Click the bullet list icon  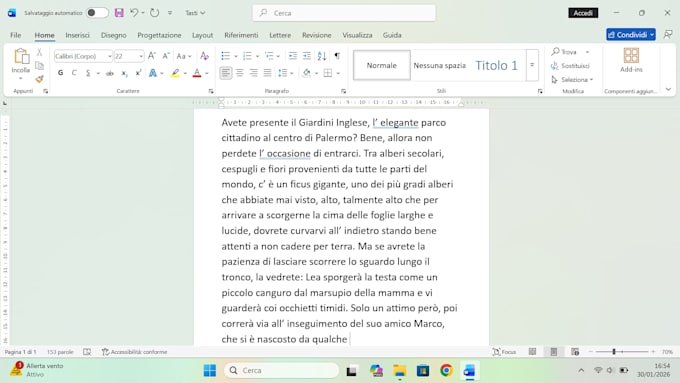(225, 56)
